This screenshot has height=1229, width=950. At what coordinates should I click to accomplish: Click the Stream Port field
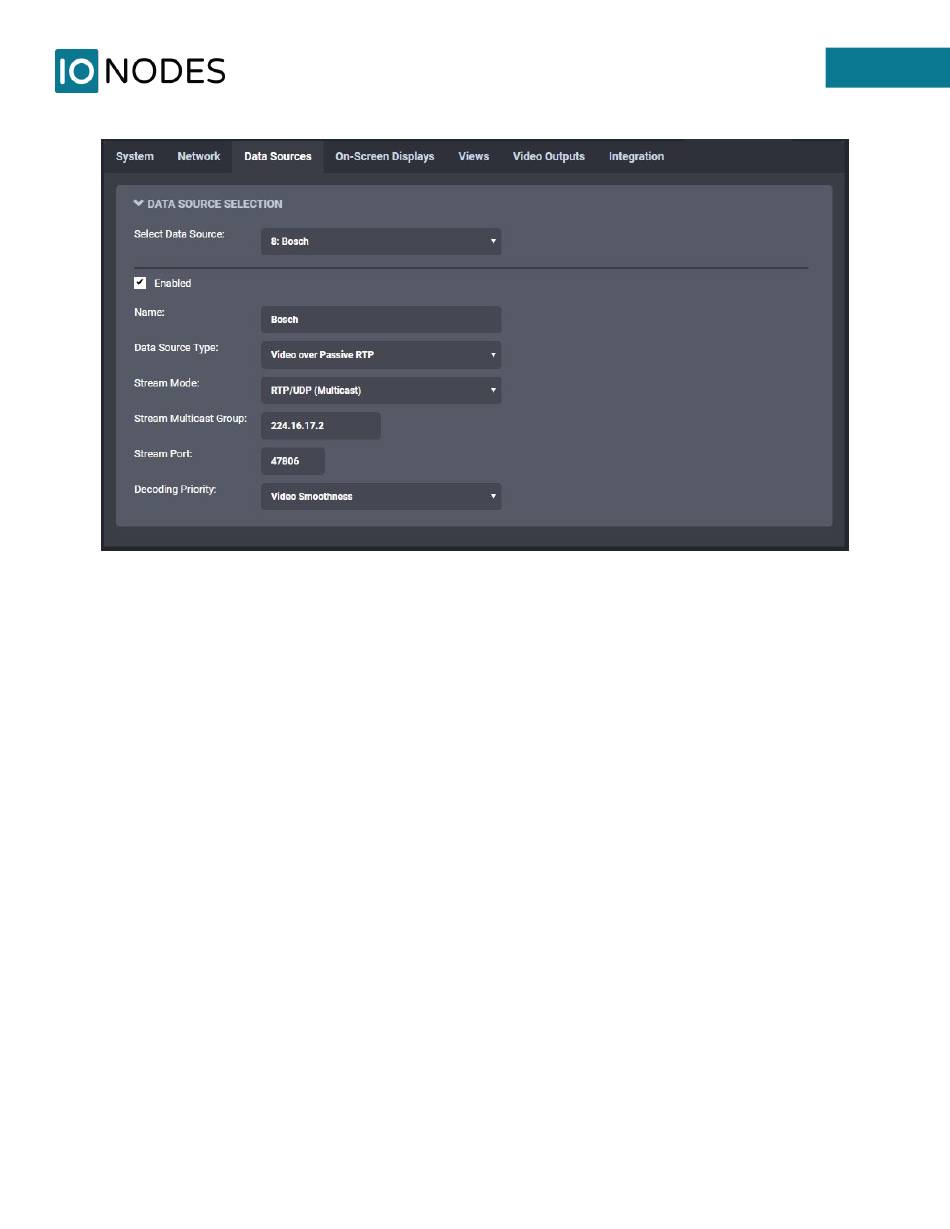click(293, 461)
